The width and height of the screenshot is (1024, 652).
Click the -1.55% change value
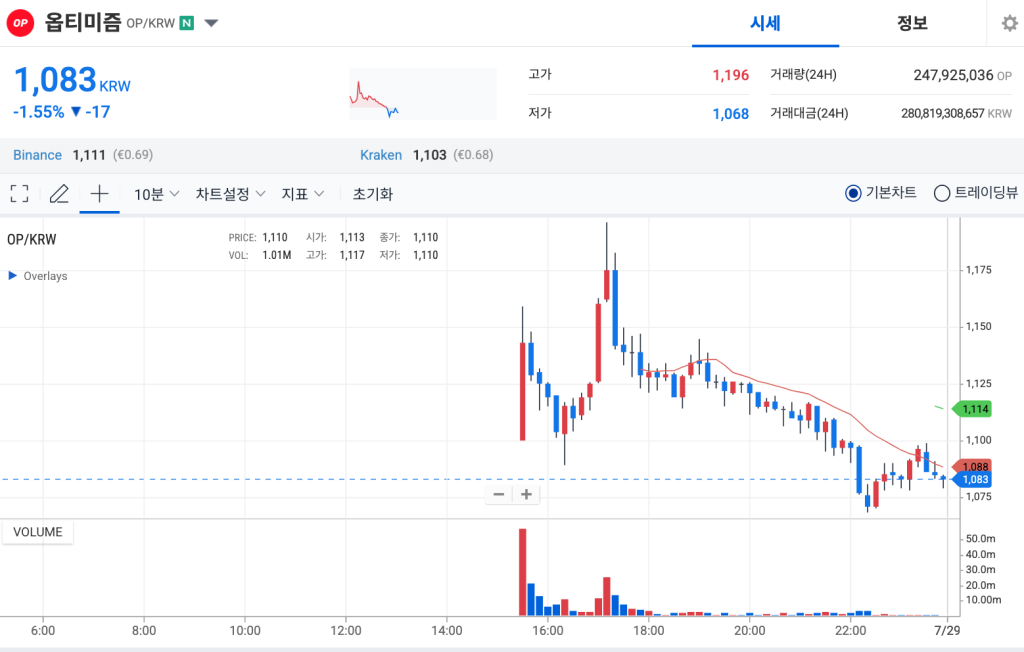tap(39, 112)
